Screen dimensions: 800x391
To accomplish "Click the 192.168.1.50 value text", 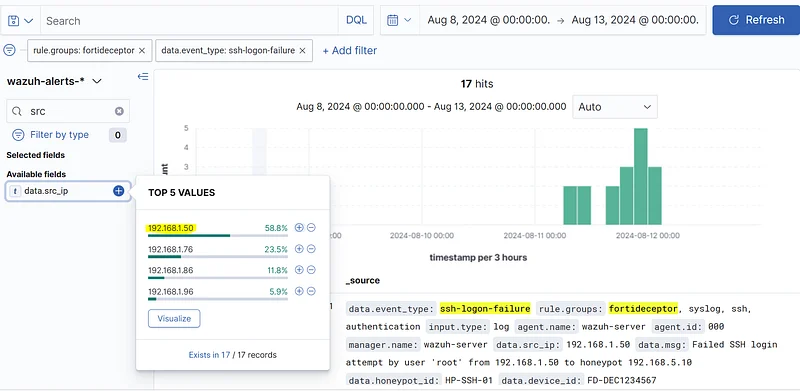I will pos(171,228).
